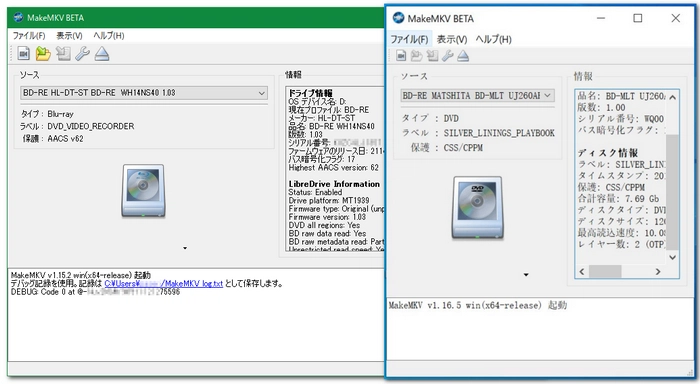Click the backup disc icon in left MakeMKV toolbar
The width and height of the screenshot is (700, 384).
pos(63,54)
